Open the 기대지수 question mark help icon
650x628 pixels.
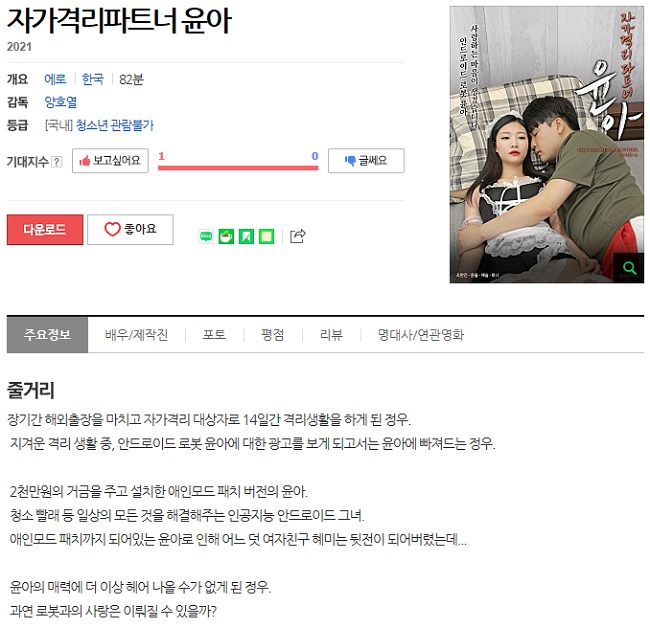[x=57, y=162]
